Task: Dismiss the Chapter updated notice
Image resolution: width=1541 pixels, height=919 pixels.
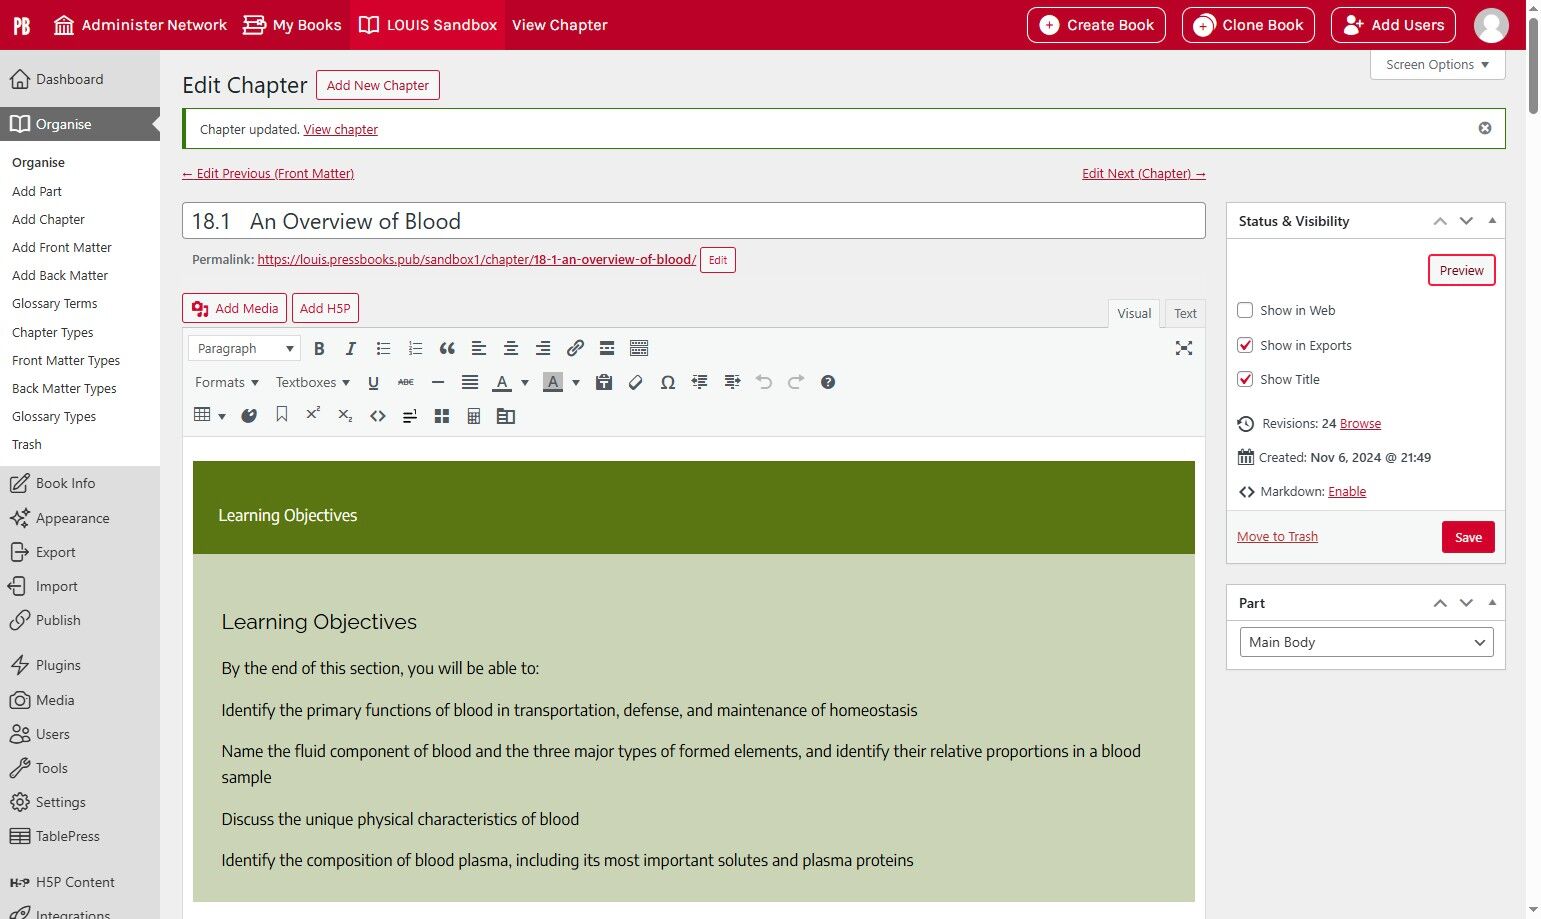Action: [x=1485, y=128]
